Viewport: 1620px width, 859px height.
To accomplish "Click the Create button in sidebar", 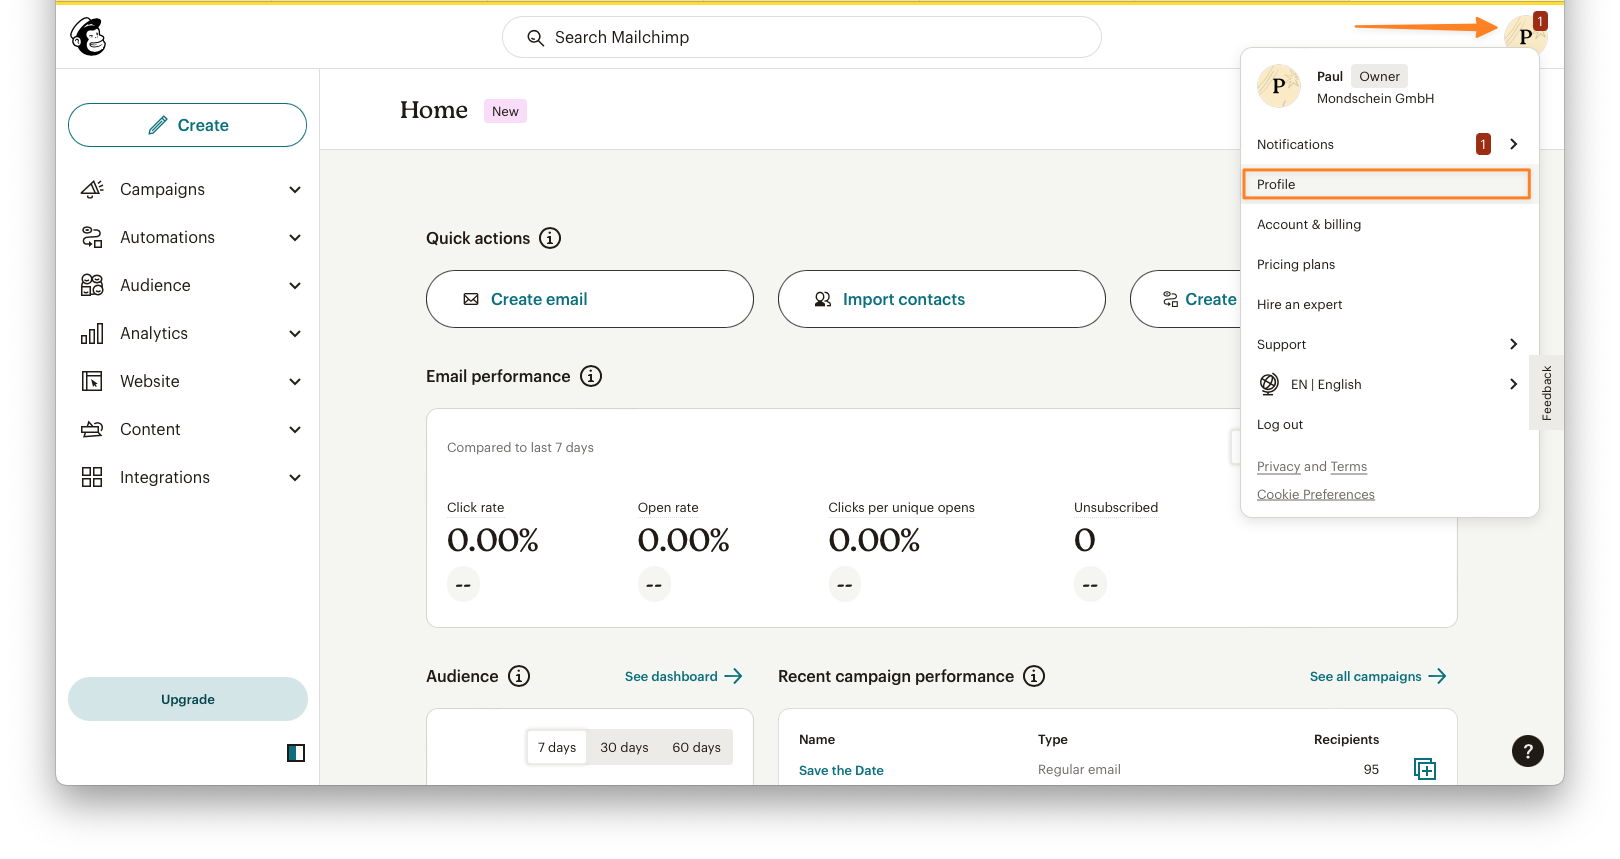I will (188, 125).
